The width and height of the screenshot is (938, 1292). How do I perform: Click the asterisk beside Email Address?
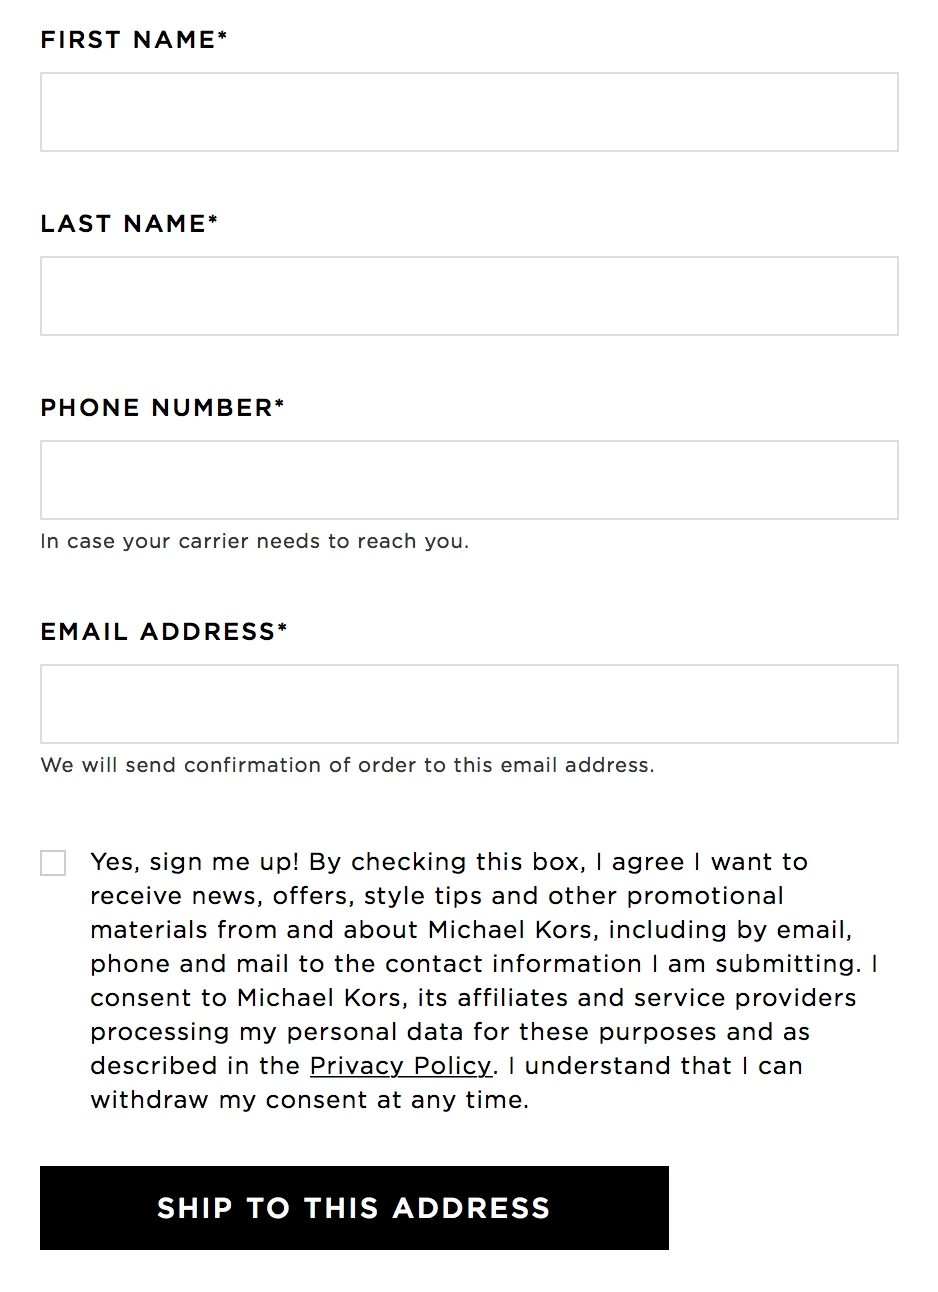pos(283,629)
